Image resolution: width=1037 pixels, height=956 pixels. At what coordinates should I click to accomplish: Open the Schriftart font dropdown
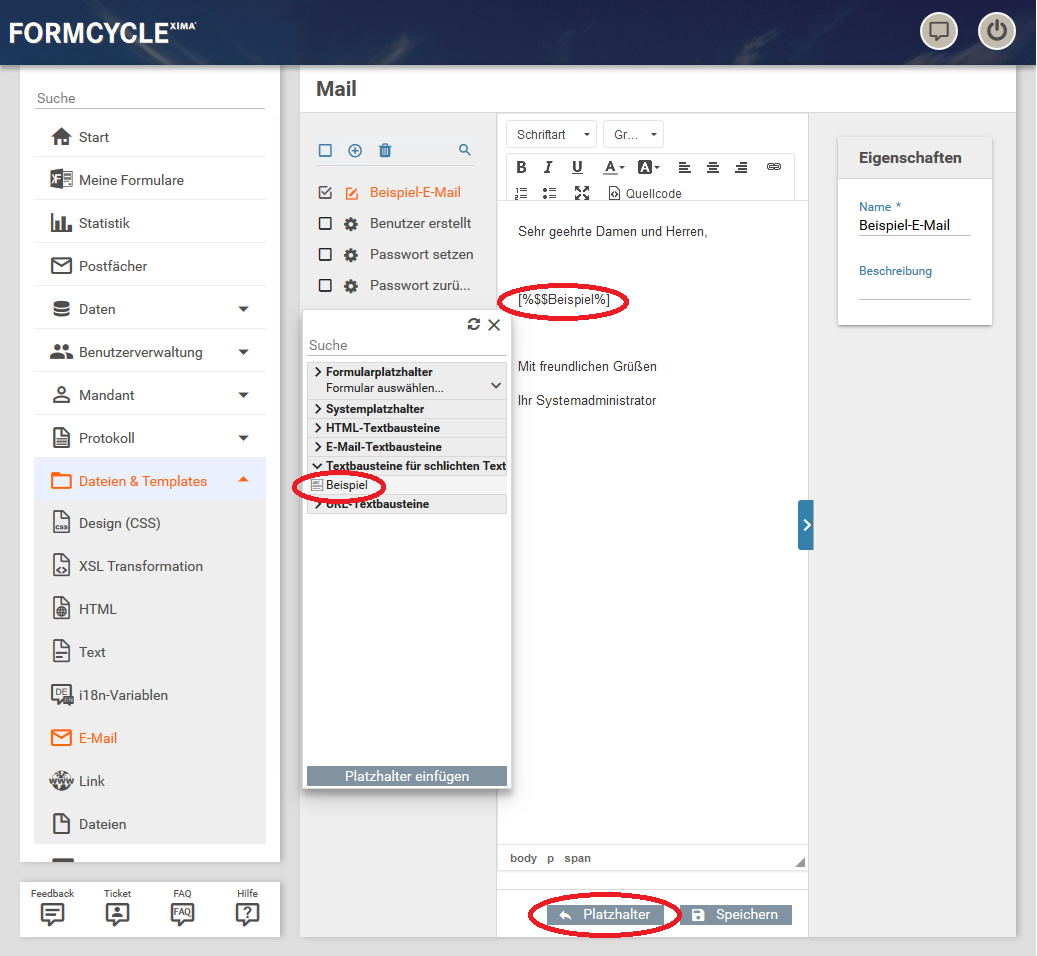552,134
